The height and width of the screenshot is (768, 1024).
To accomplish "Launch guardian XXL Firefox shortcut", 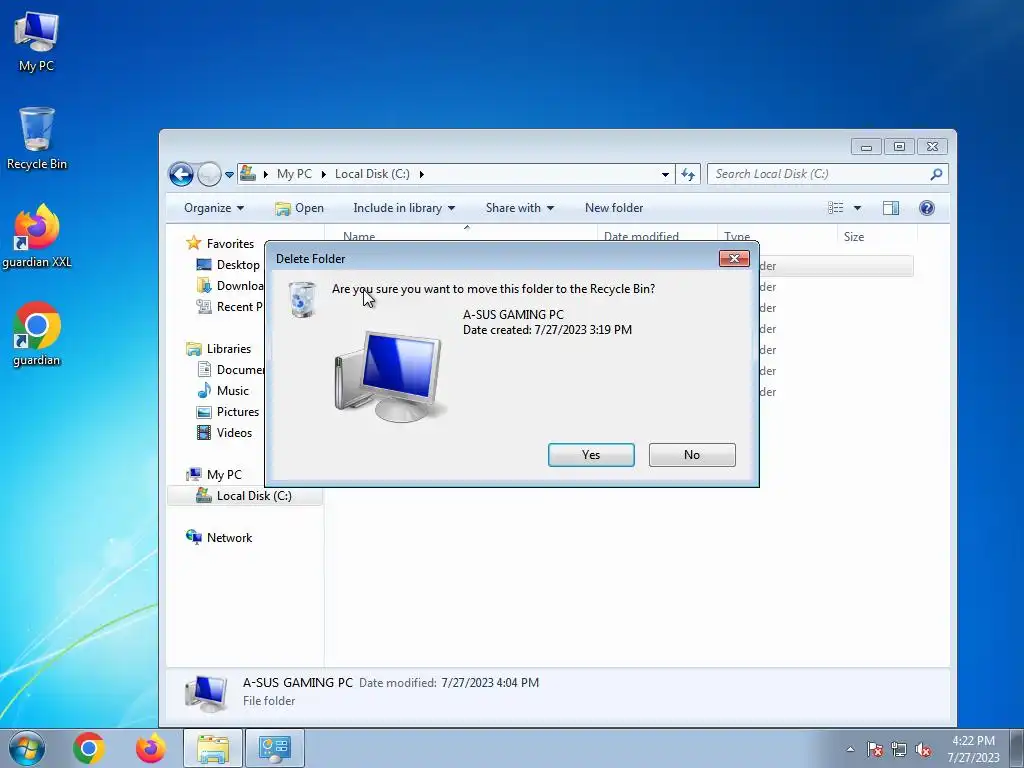I will (x=37, y=236).
